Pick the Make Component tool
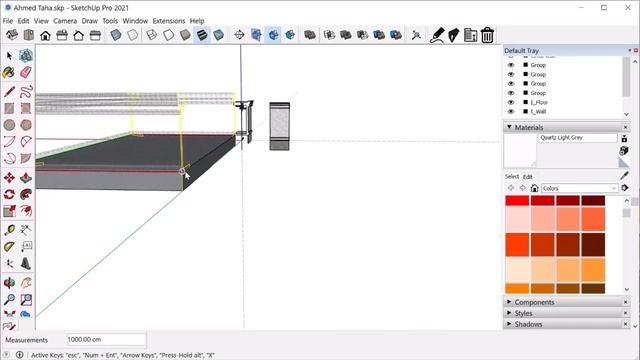The height and width of the screenshot is (360, 640). pyautogui.click(x=26, y=56)
